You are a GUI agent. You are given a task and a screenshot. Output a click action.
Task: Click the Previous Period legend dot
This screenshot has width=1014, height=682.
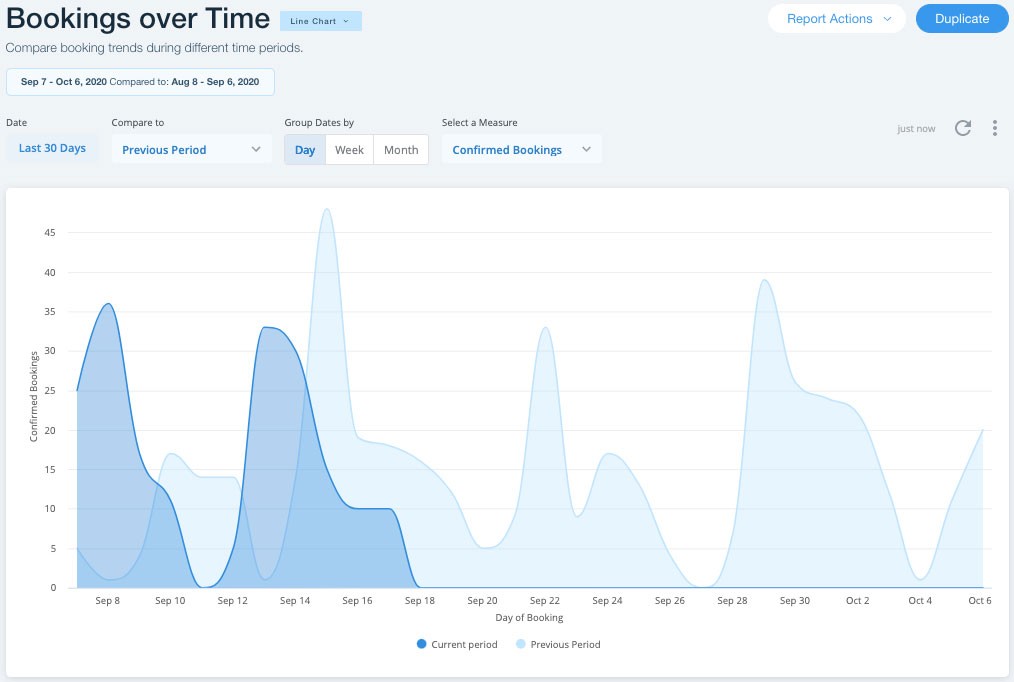coord(522,644)
